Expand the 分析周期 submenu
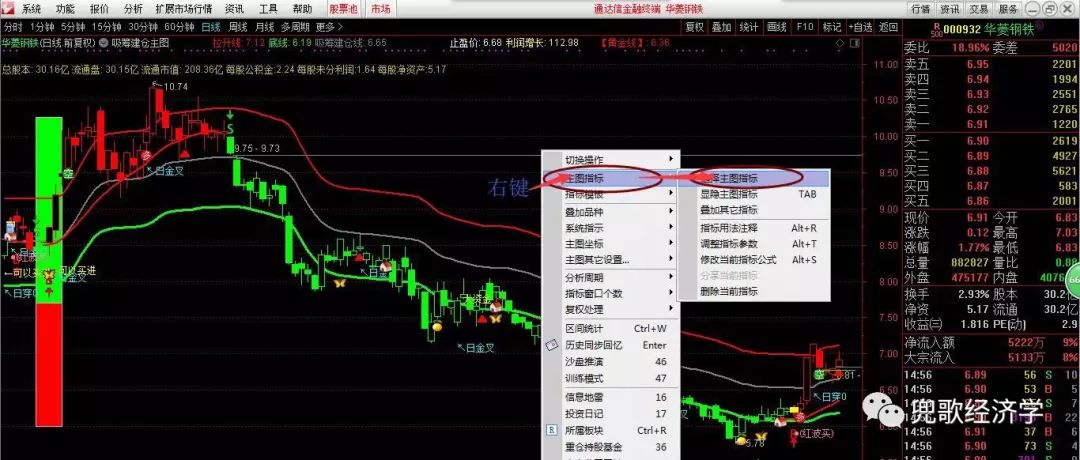The height and width of the screenshot is (460, 1080). tap(611, 278)
